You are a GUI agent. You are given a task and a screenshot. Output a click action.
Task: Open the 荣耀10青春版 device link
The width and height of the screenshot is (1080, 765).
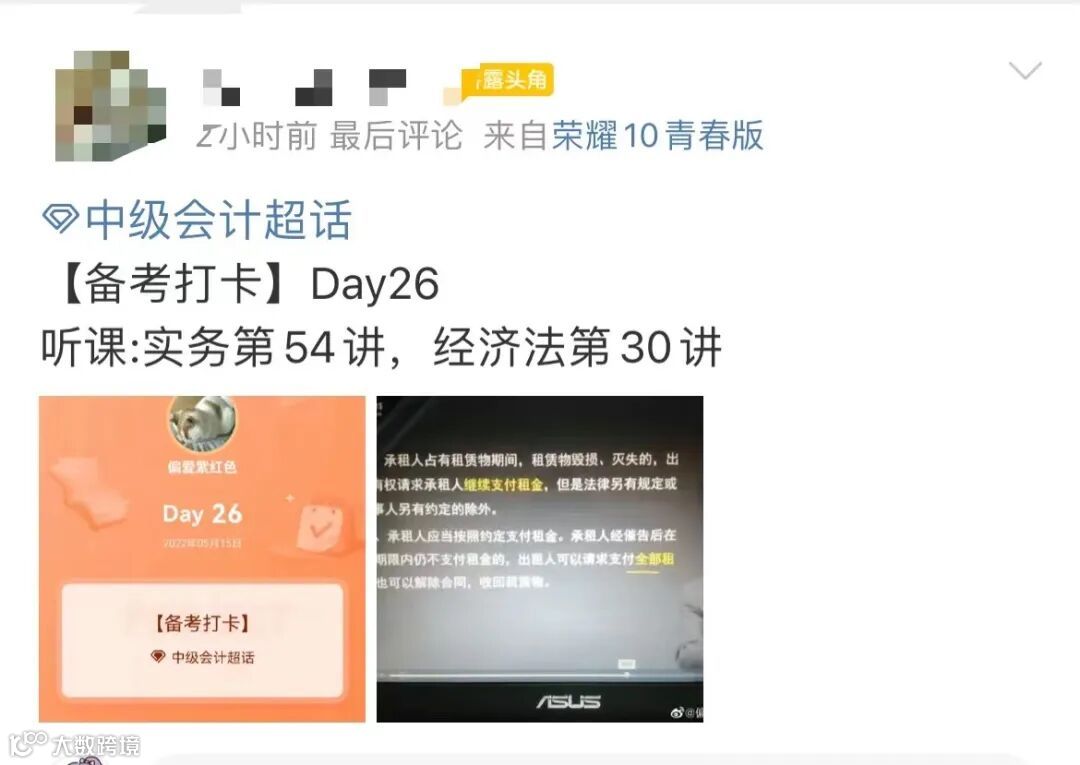(x=657, y=135)
